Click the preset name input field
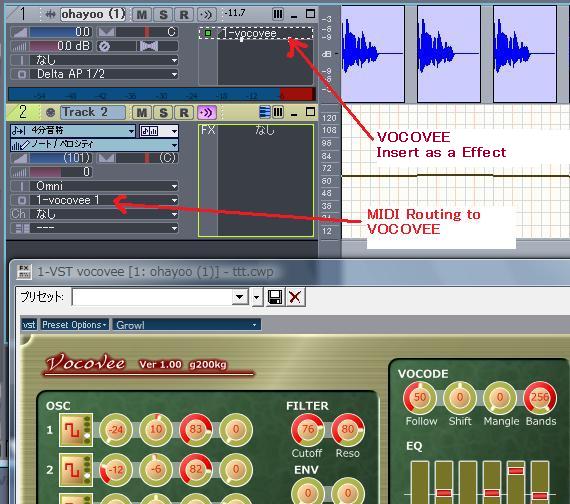Screen dimensions: 570x504 (152, 297)
